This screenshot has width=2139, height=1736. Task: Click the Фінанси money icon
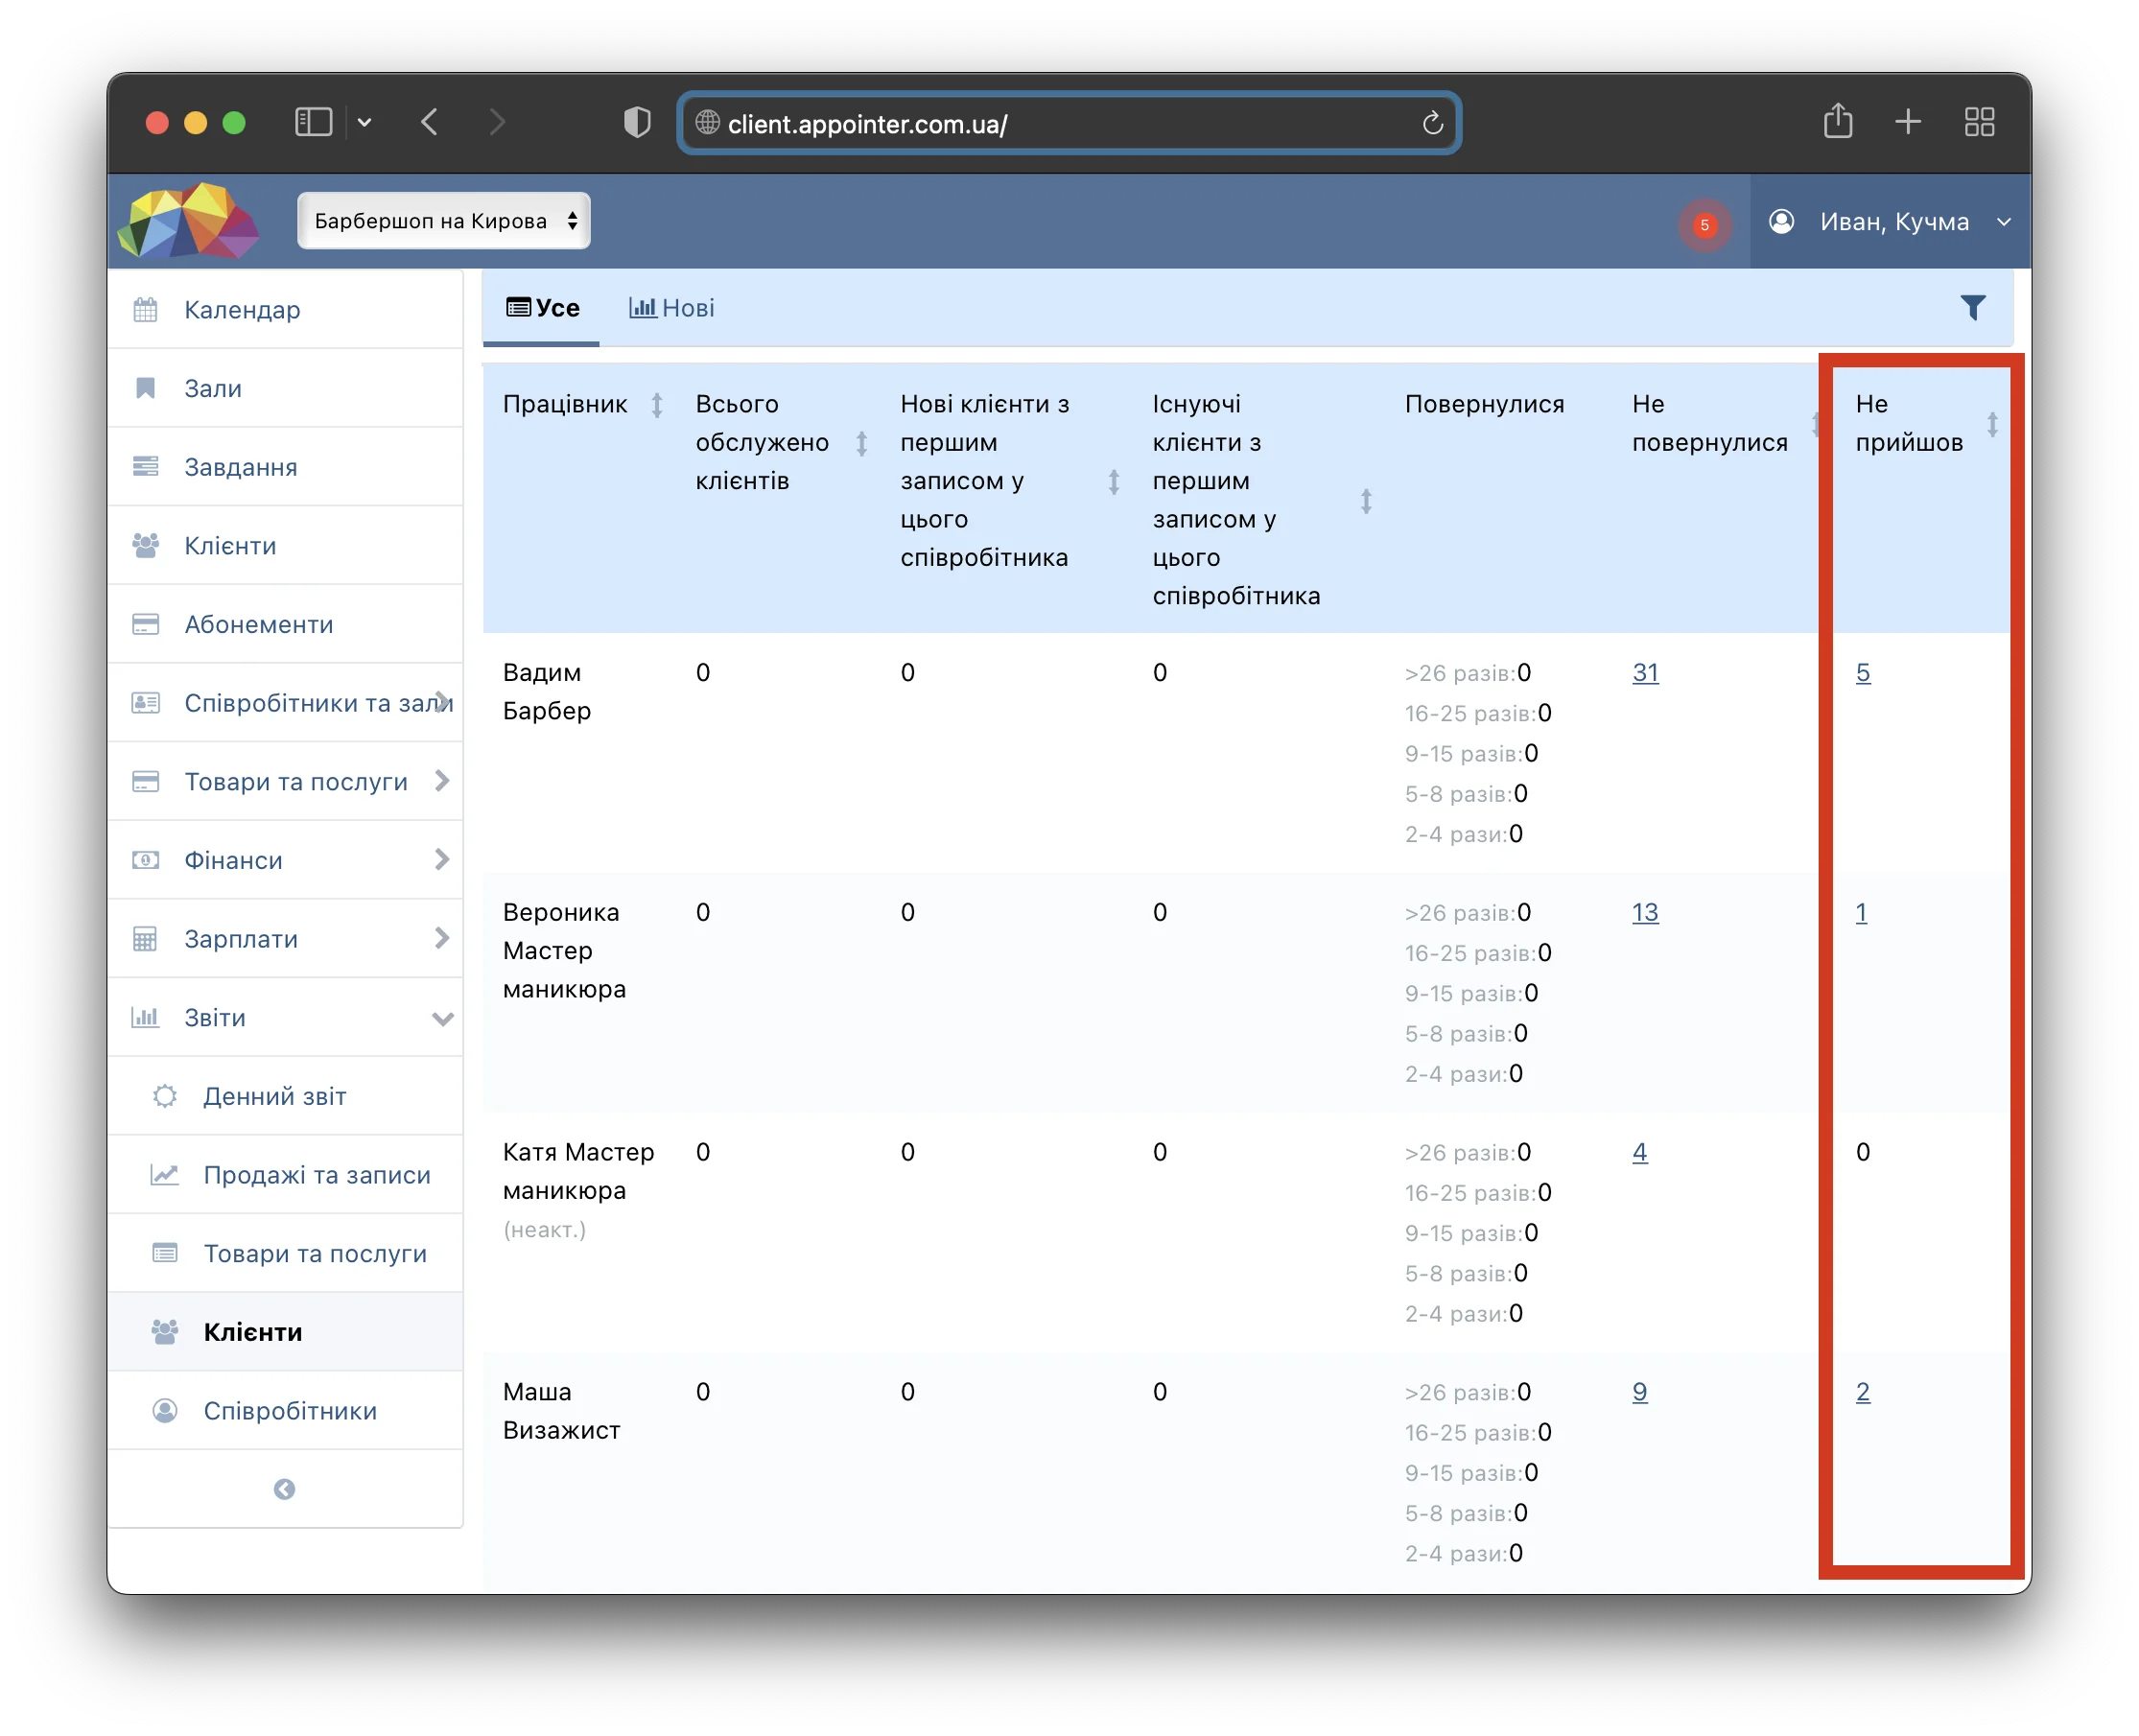[145, 860]
